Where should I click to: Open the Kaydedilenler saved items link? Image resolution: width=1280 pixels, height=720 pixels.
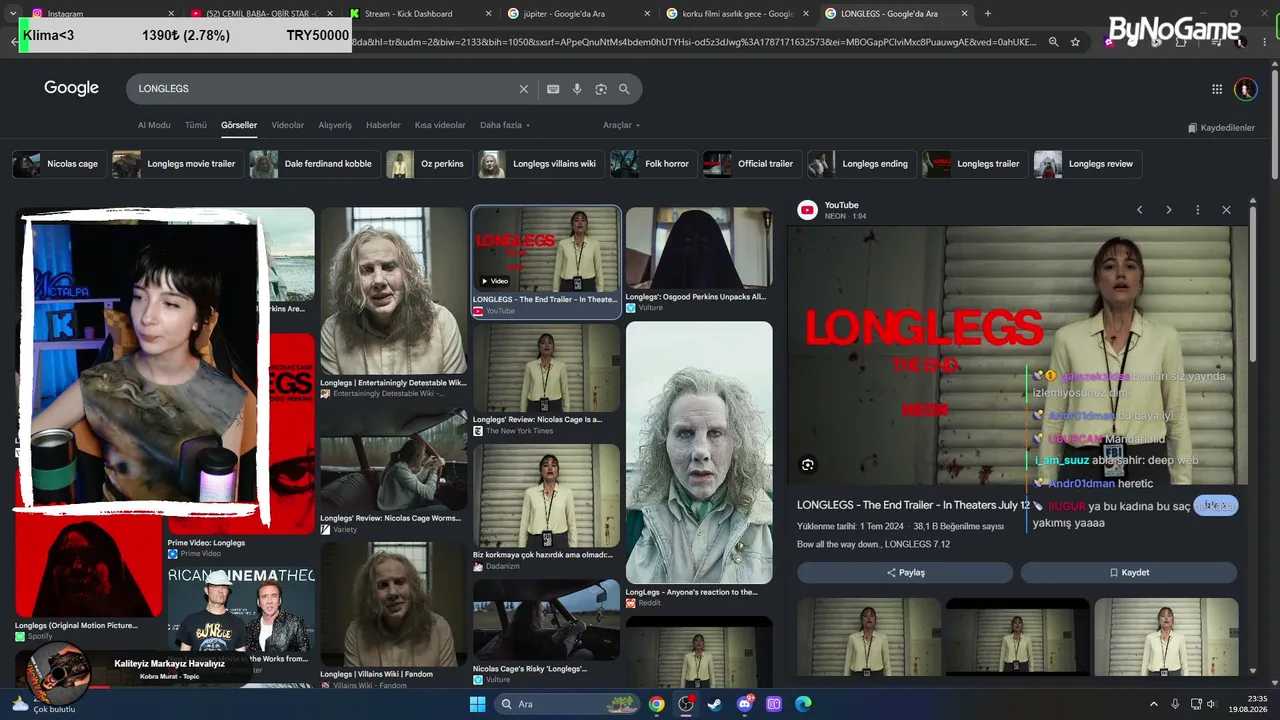[x=1221, y=128]
